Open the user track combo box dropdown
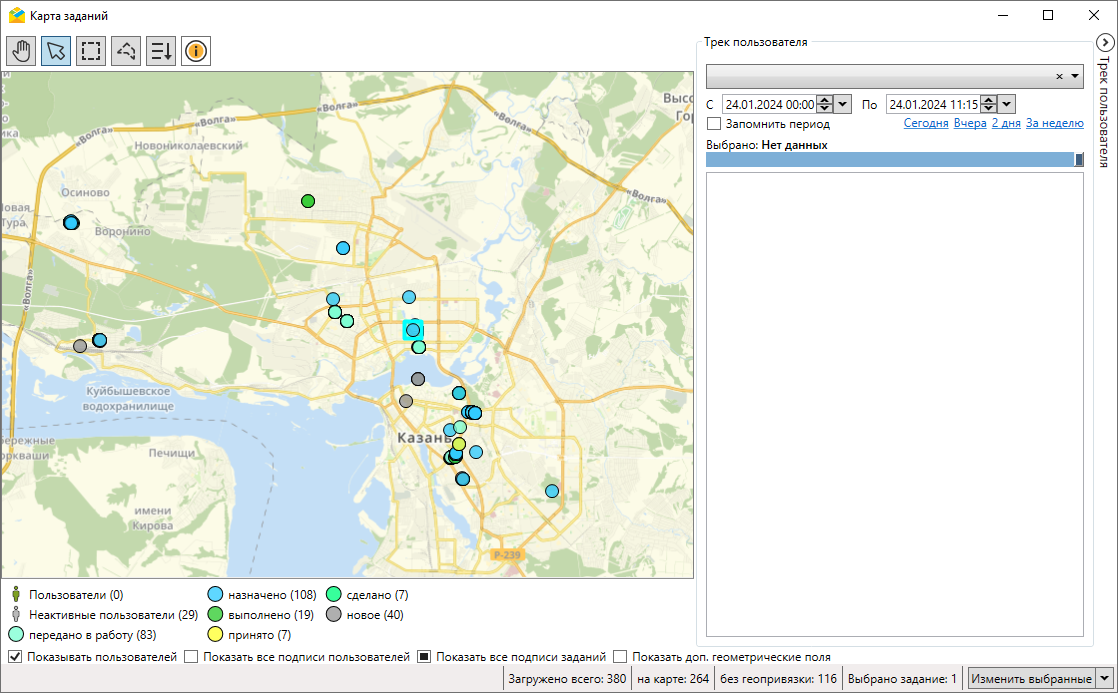The image size is (1118, 693). click(1075, 77)
